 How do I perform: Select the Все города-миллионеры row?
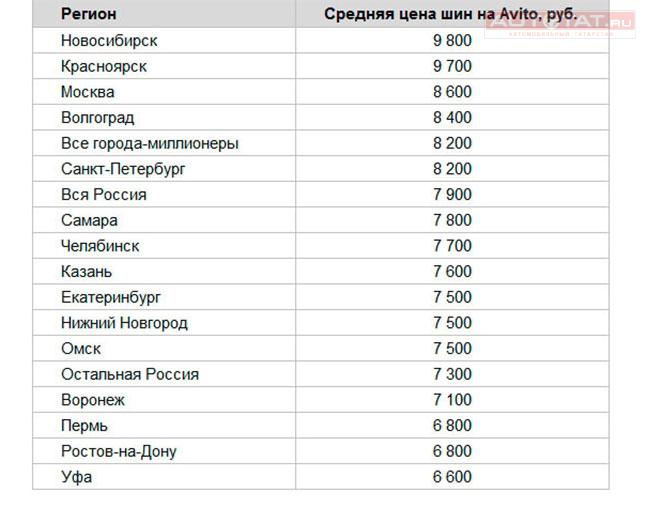pos(321,143)
